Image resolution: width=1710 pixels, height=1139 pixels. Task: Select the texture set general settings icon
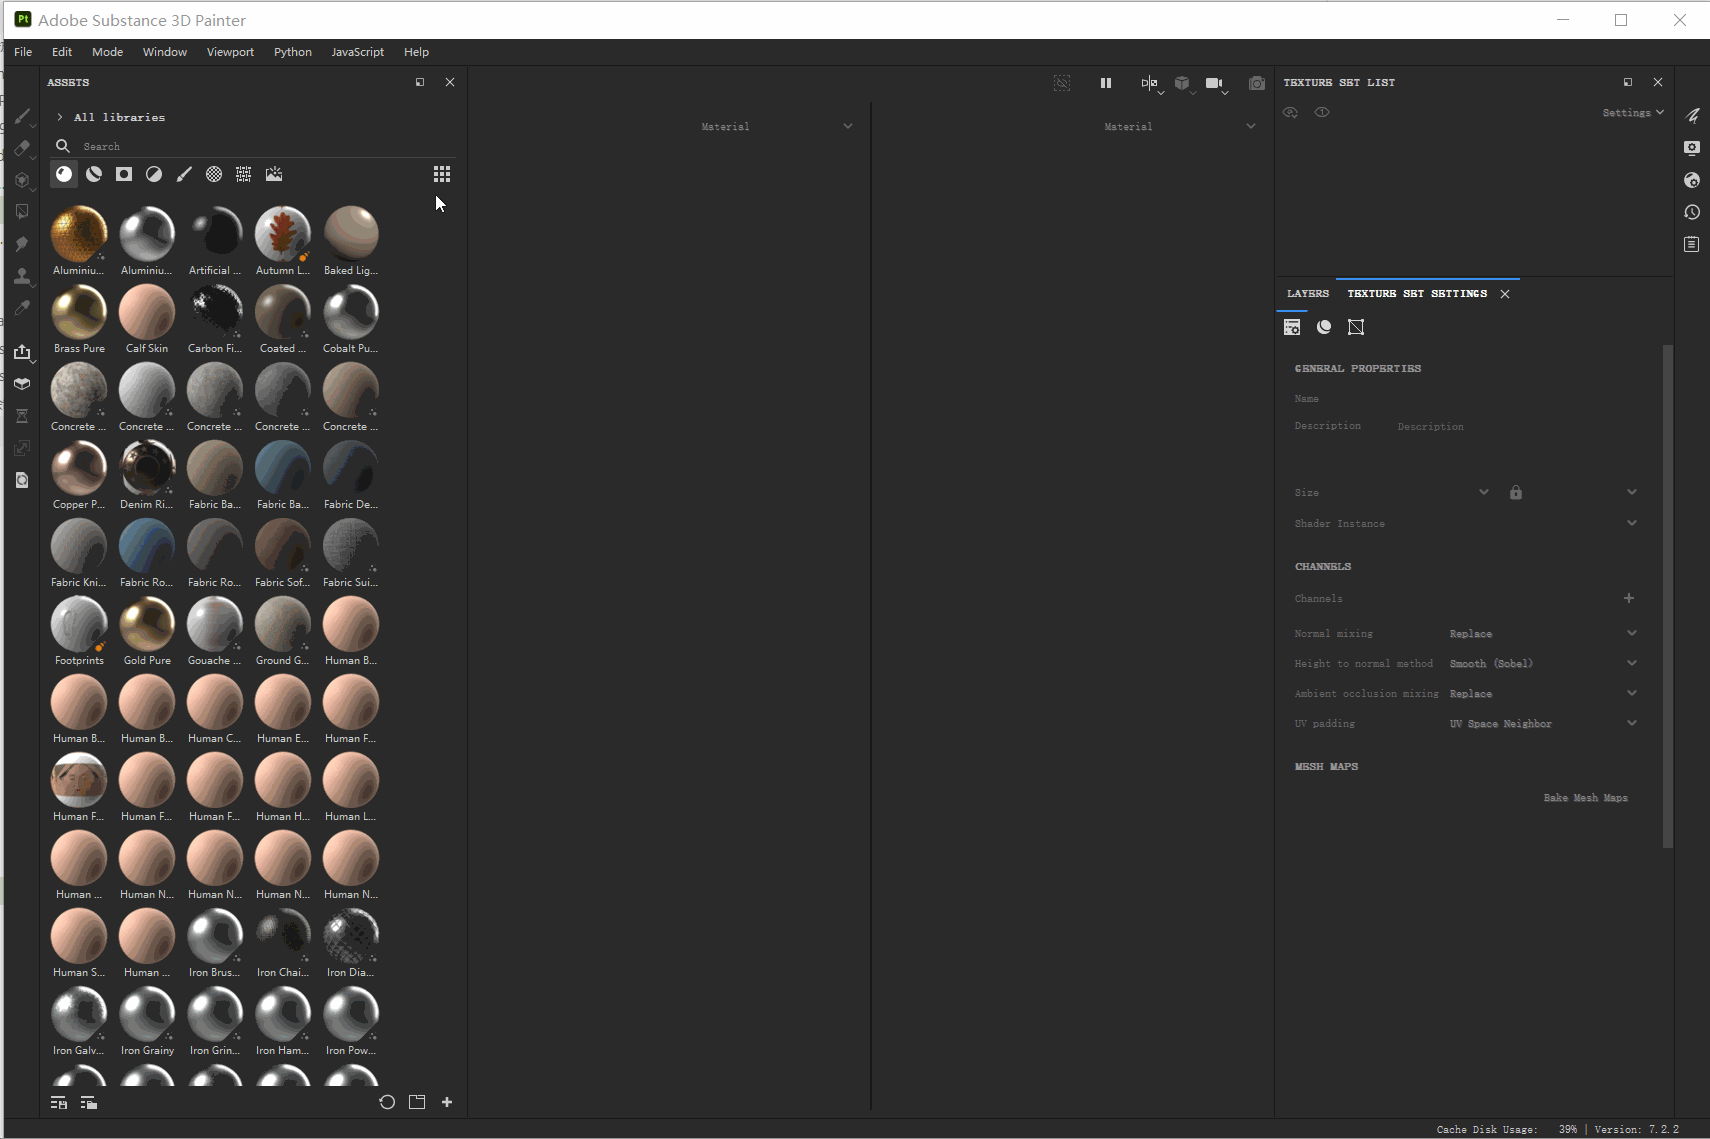[1292, 327]
